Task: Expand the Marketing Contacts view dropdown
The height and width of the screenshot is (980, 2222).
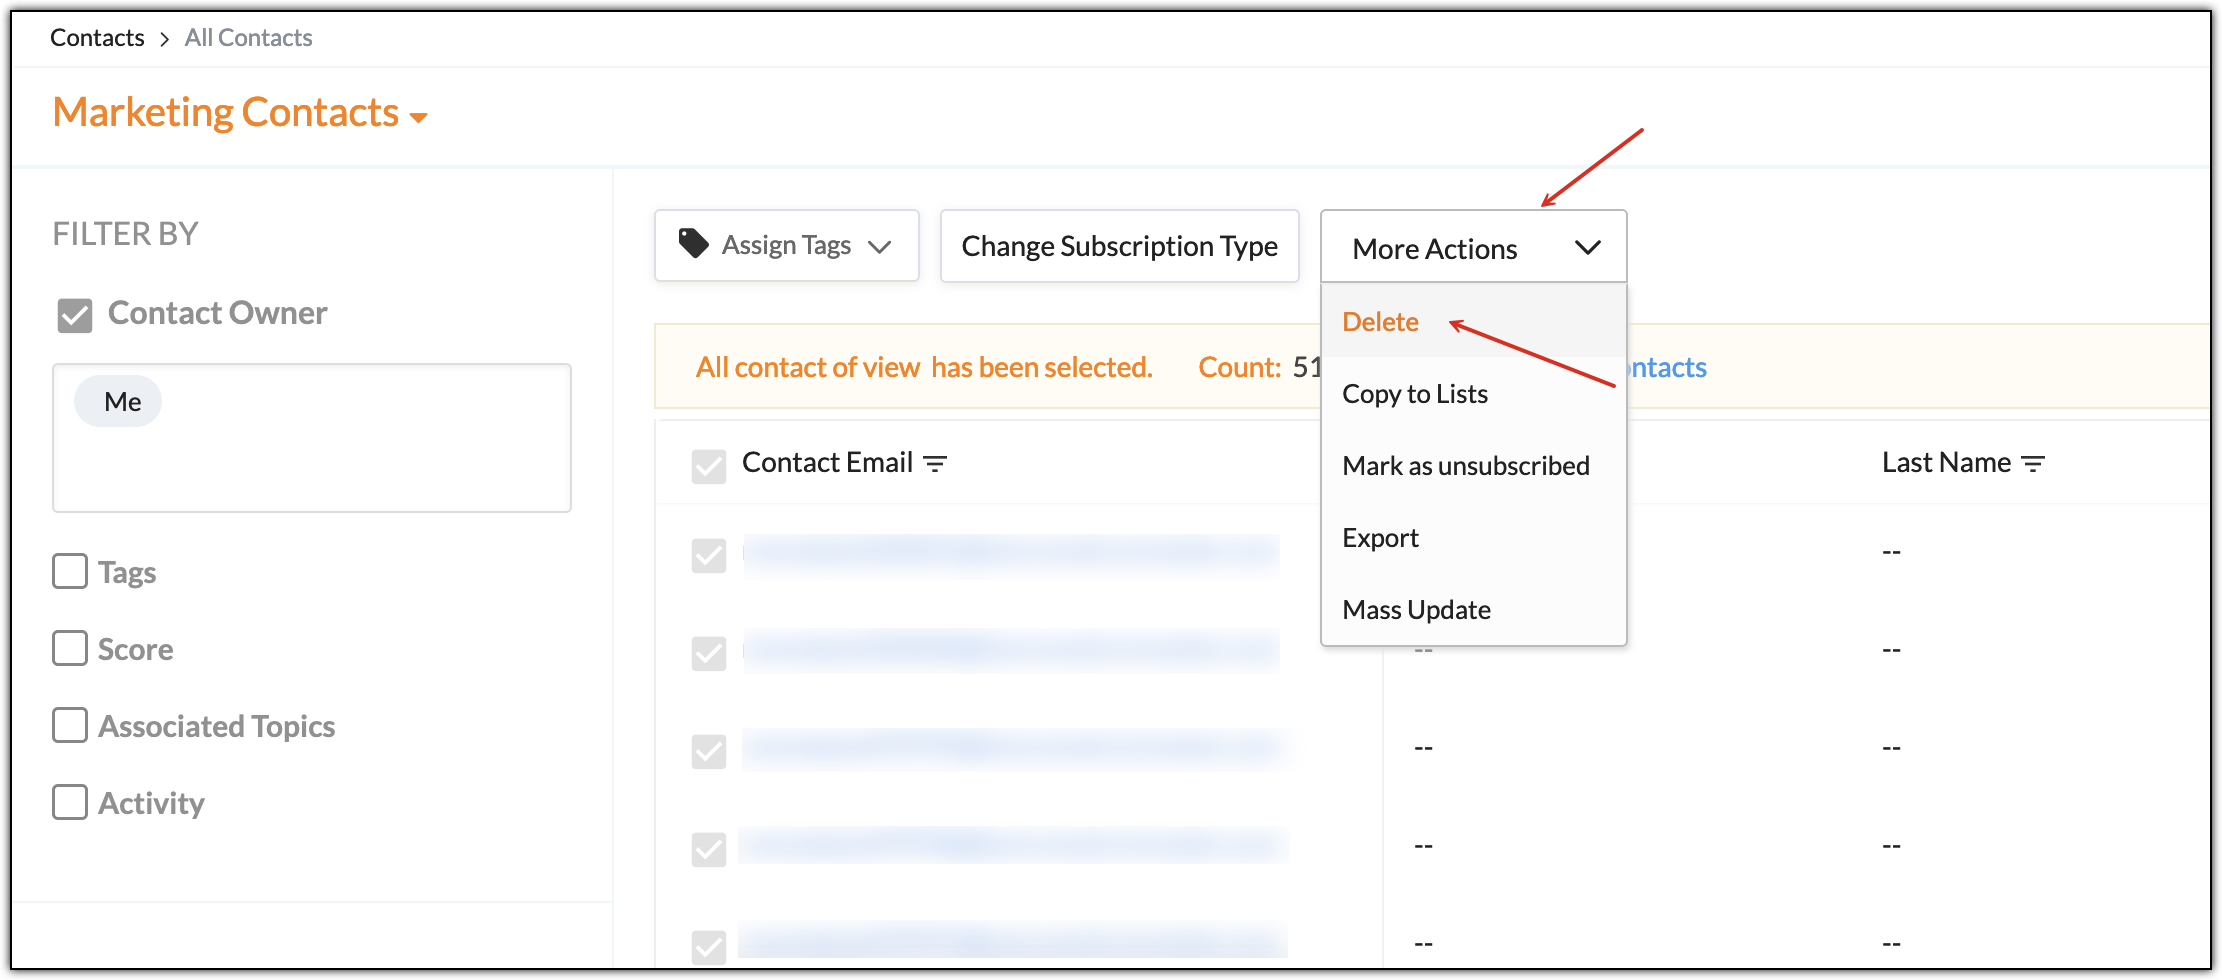Action: [x=419, y=118]
